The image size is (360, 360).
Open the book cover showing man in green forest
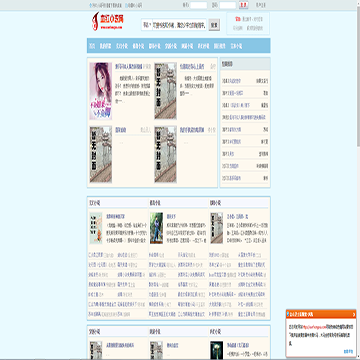pyautogui.click(x=156, y=228)
